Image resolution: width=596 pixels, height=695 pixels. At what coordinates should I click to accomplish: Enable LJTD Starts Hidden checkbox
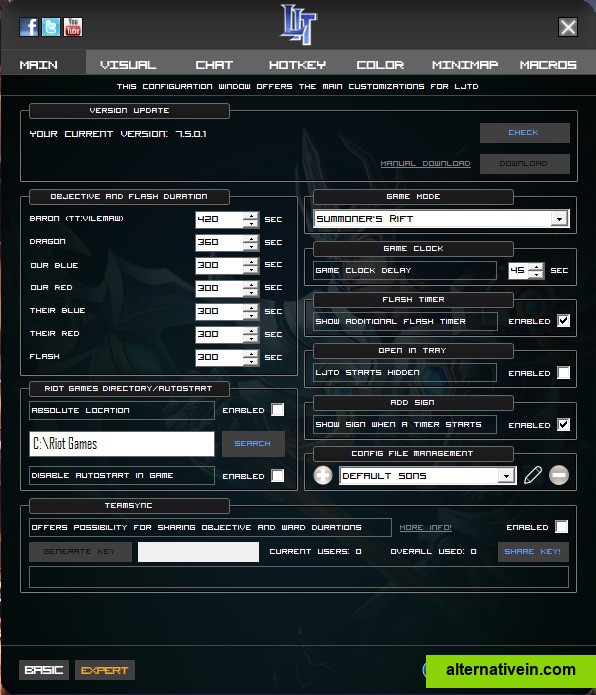563,372
